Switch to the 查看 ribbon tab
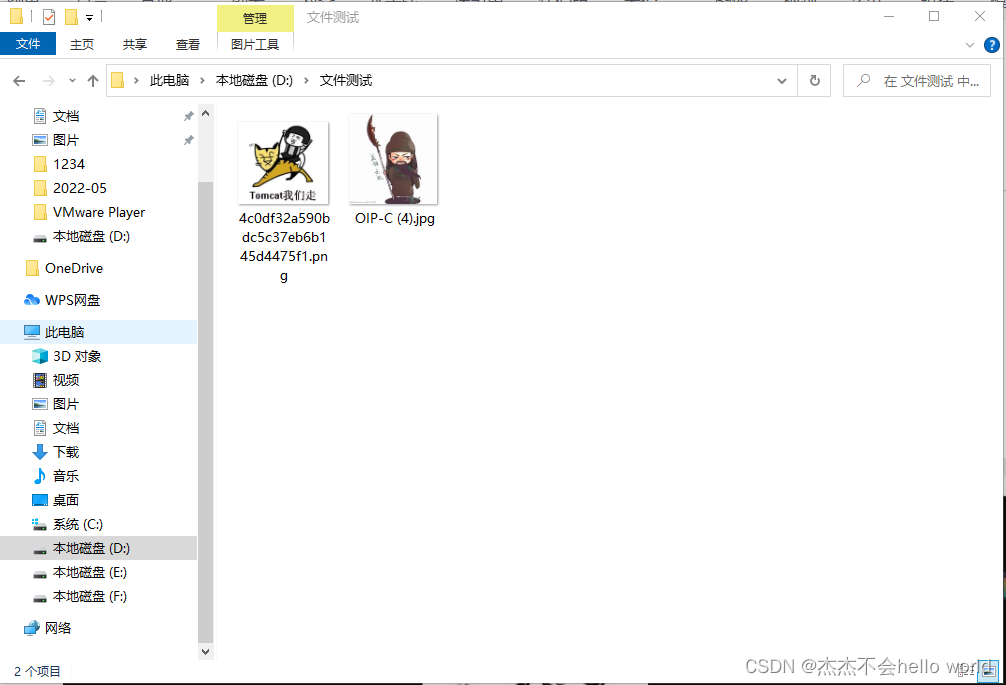1006x685 pixels. [187, 44]
